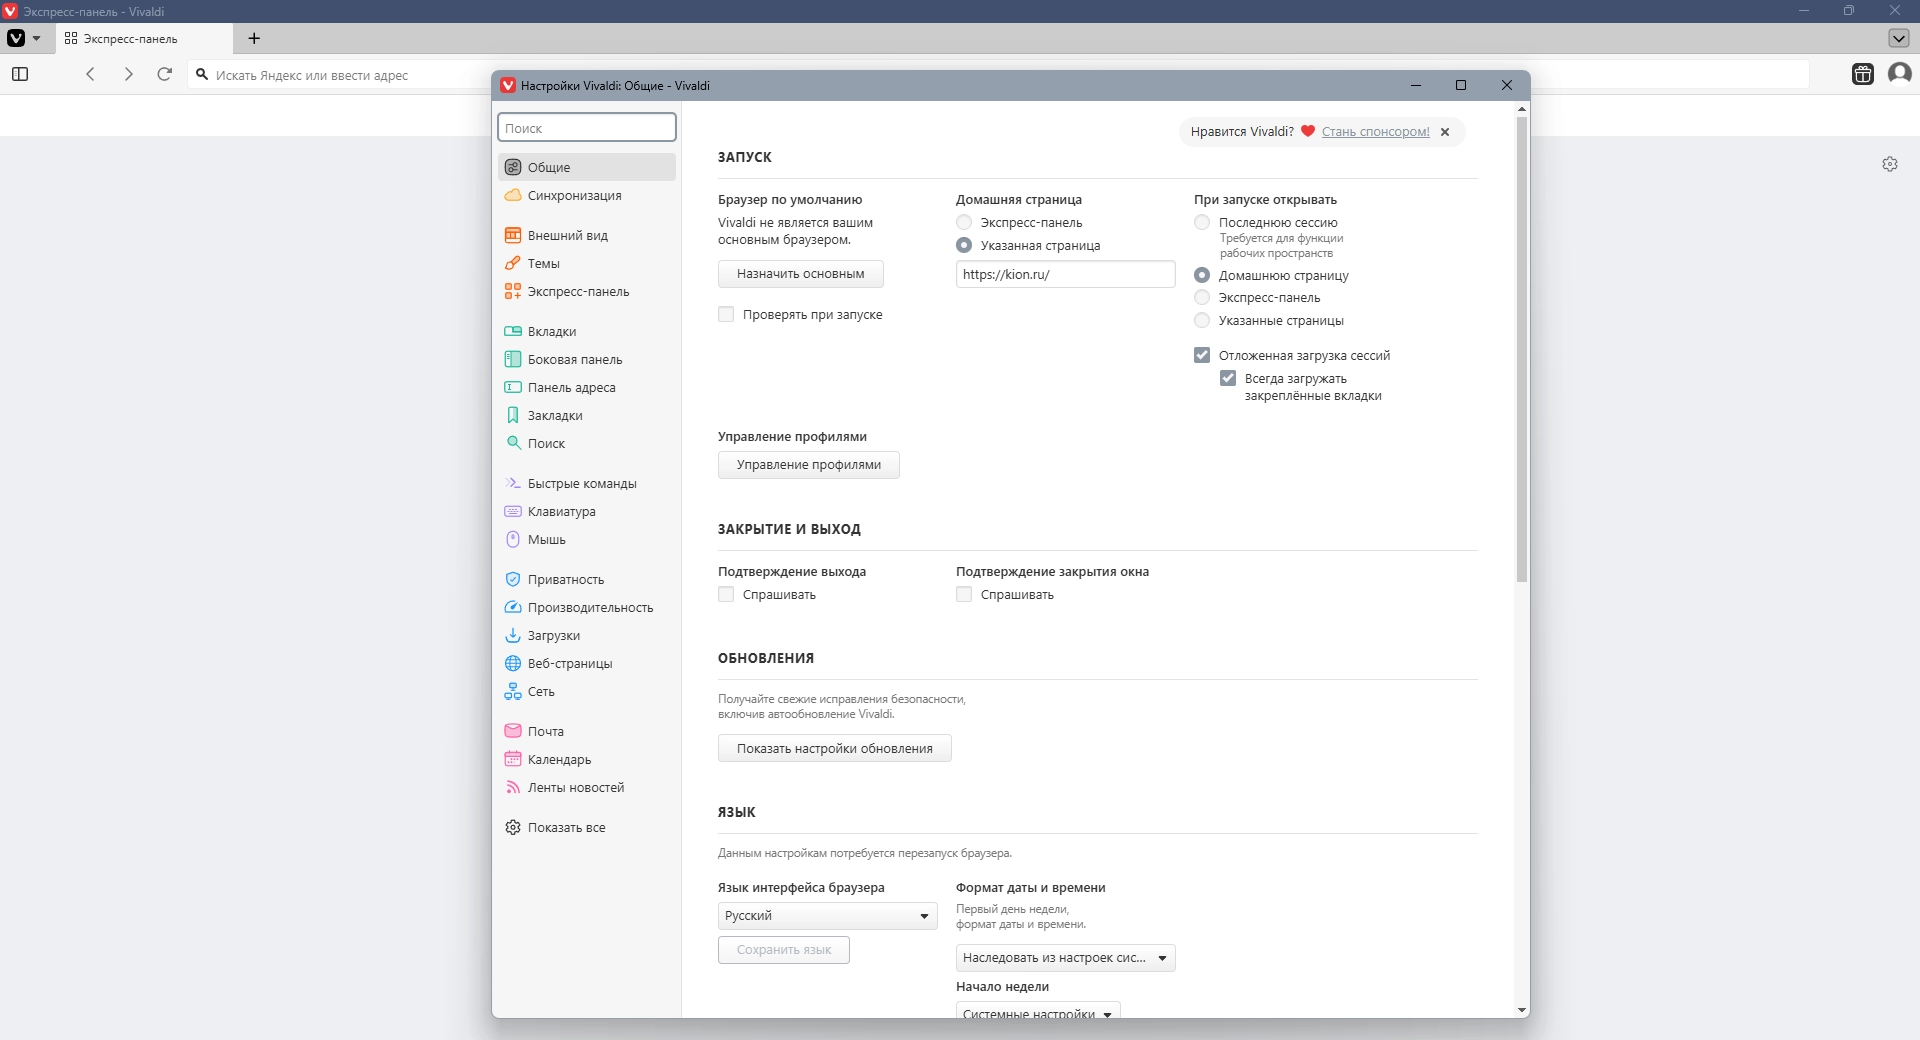Image resolution: width=1920 pixels, height=1040 pixels.
Task: Open the Mouse (Мышь) settings icon
Action: coord(513,539)
